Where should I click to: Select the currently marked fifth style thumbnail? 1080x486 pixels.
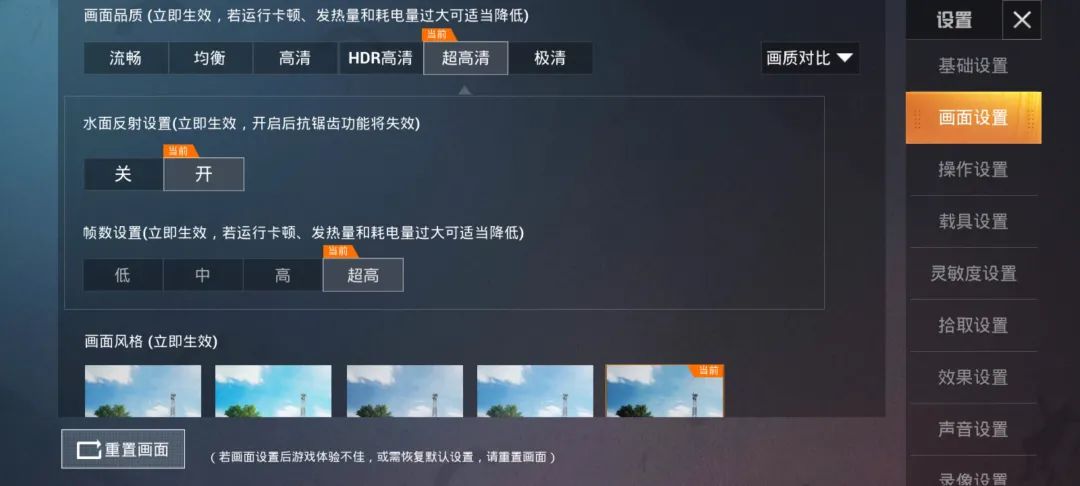[665, 391]
